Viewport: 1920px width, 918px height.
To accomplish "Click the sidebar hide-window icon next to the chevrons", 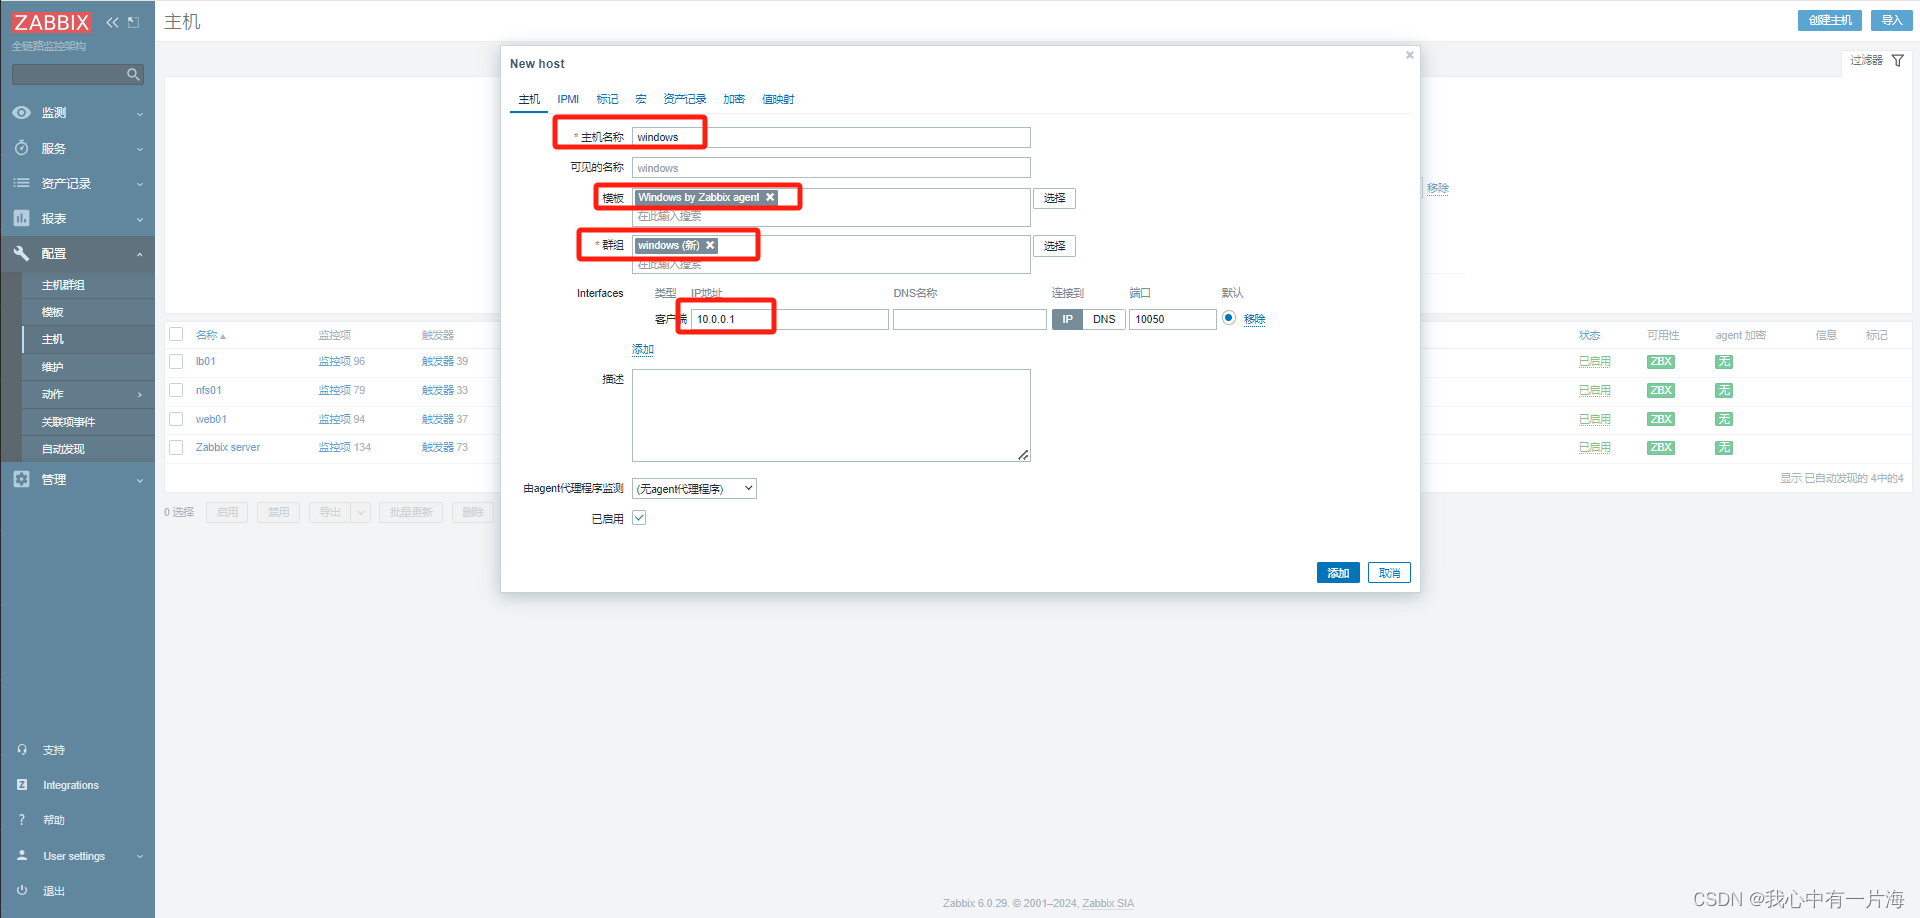I will 133,22.
